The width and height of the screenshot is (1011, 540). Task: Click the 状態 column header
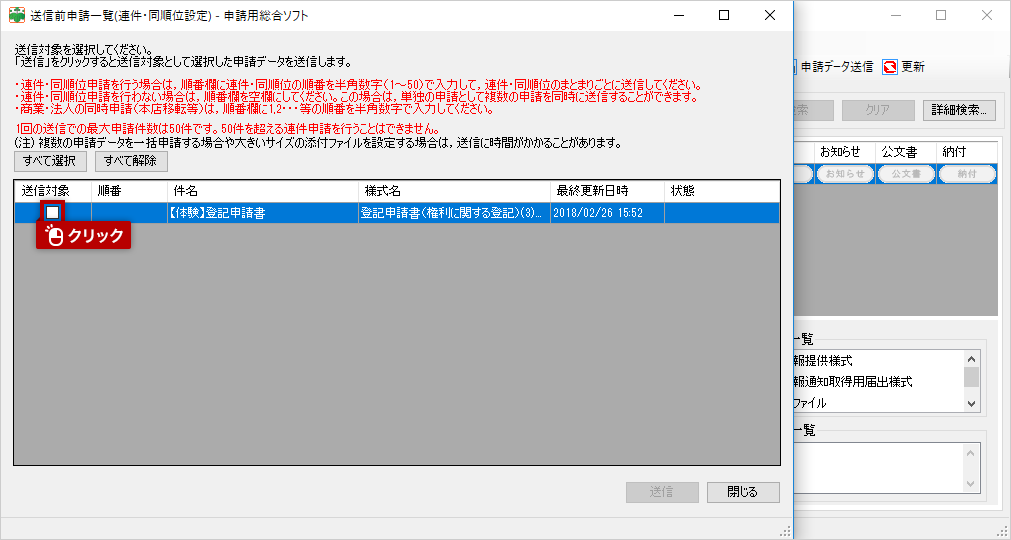pyautogui.click(x=722, y=191)
